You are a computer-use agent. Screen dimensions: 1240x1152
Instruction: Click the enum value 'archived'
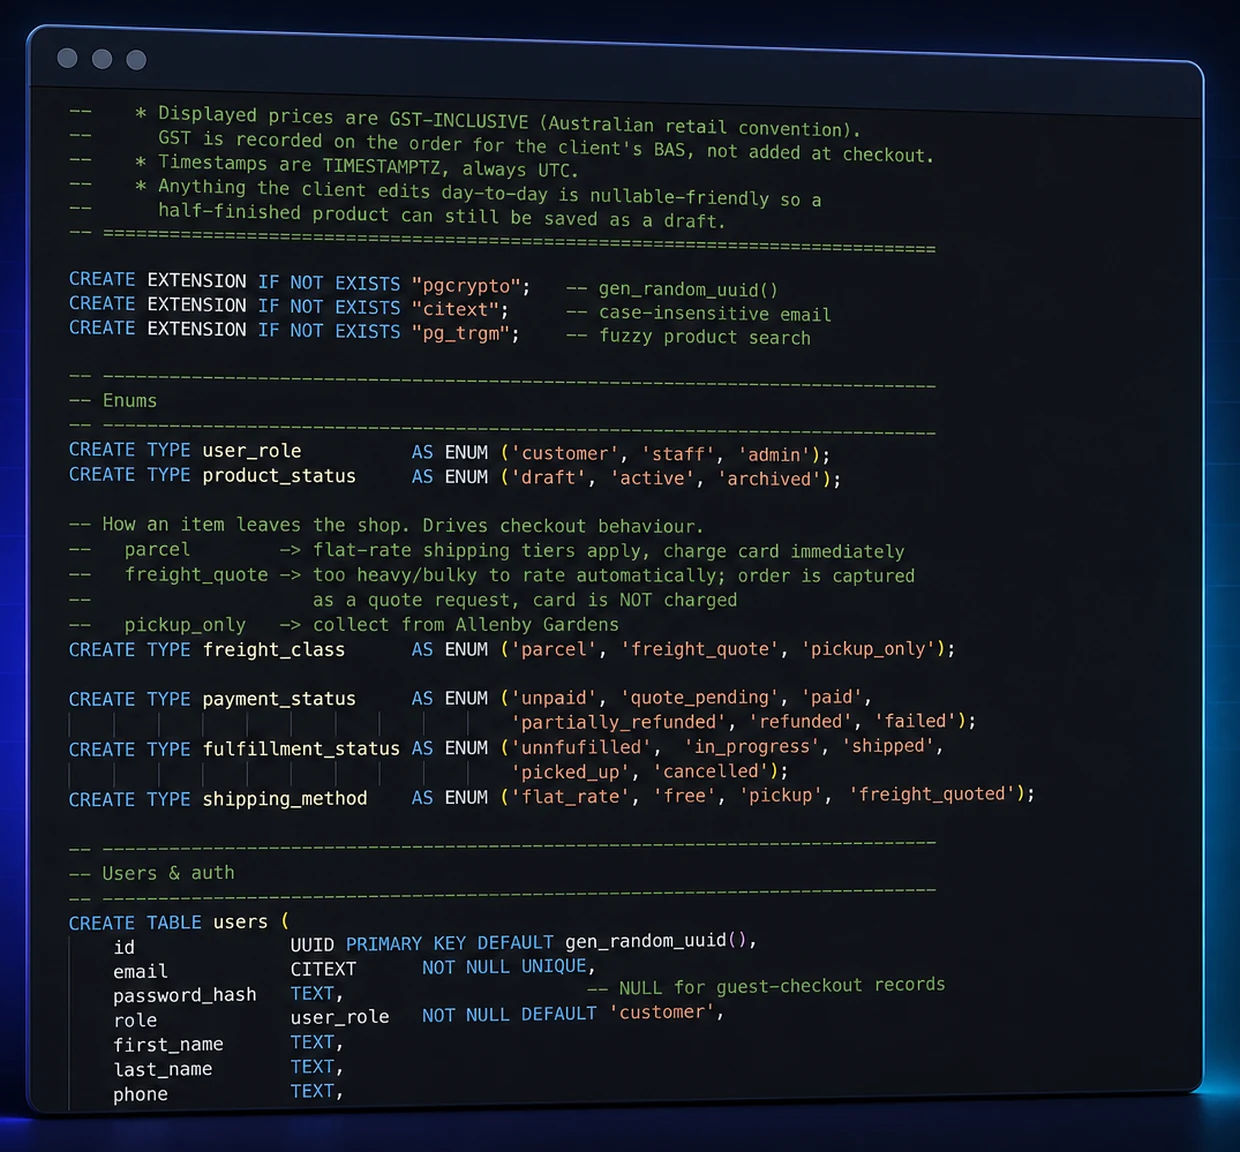tap(770, 479)
